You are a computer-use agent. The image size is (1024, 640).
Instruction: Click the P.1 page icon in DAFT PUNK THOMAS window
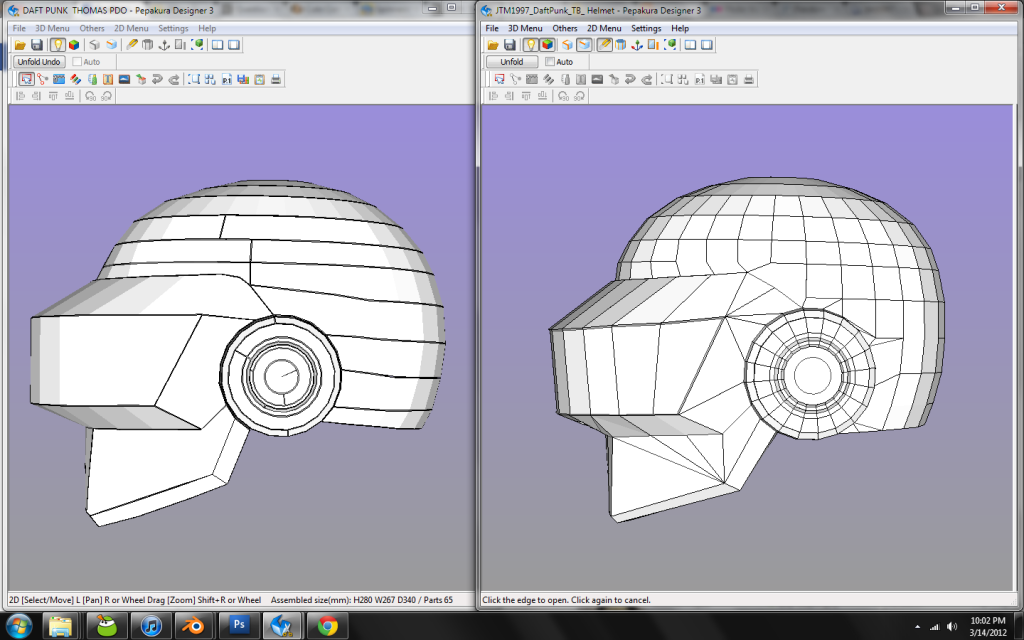(227, 79)
